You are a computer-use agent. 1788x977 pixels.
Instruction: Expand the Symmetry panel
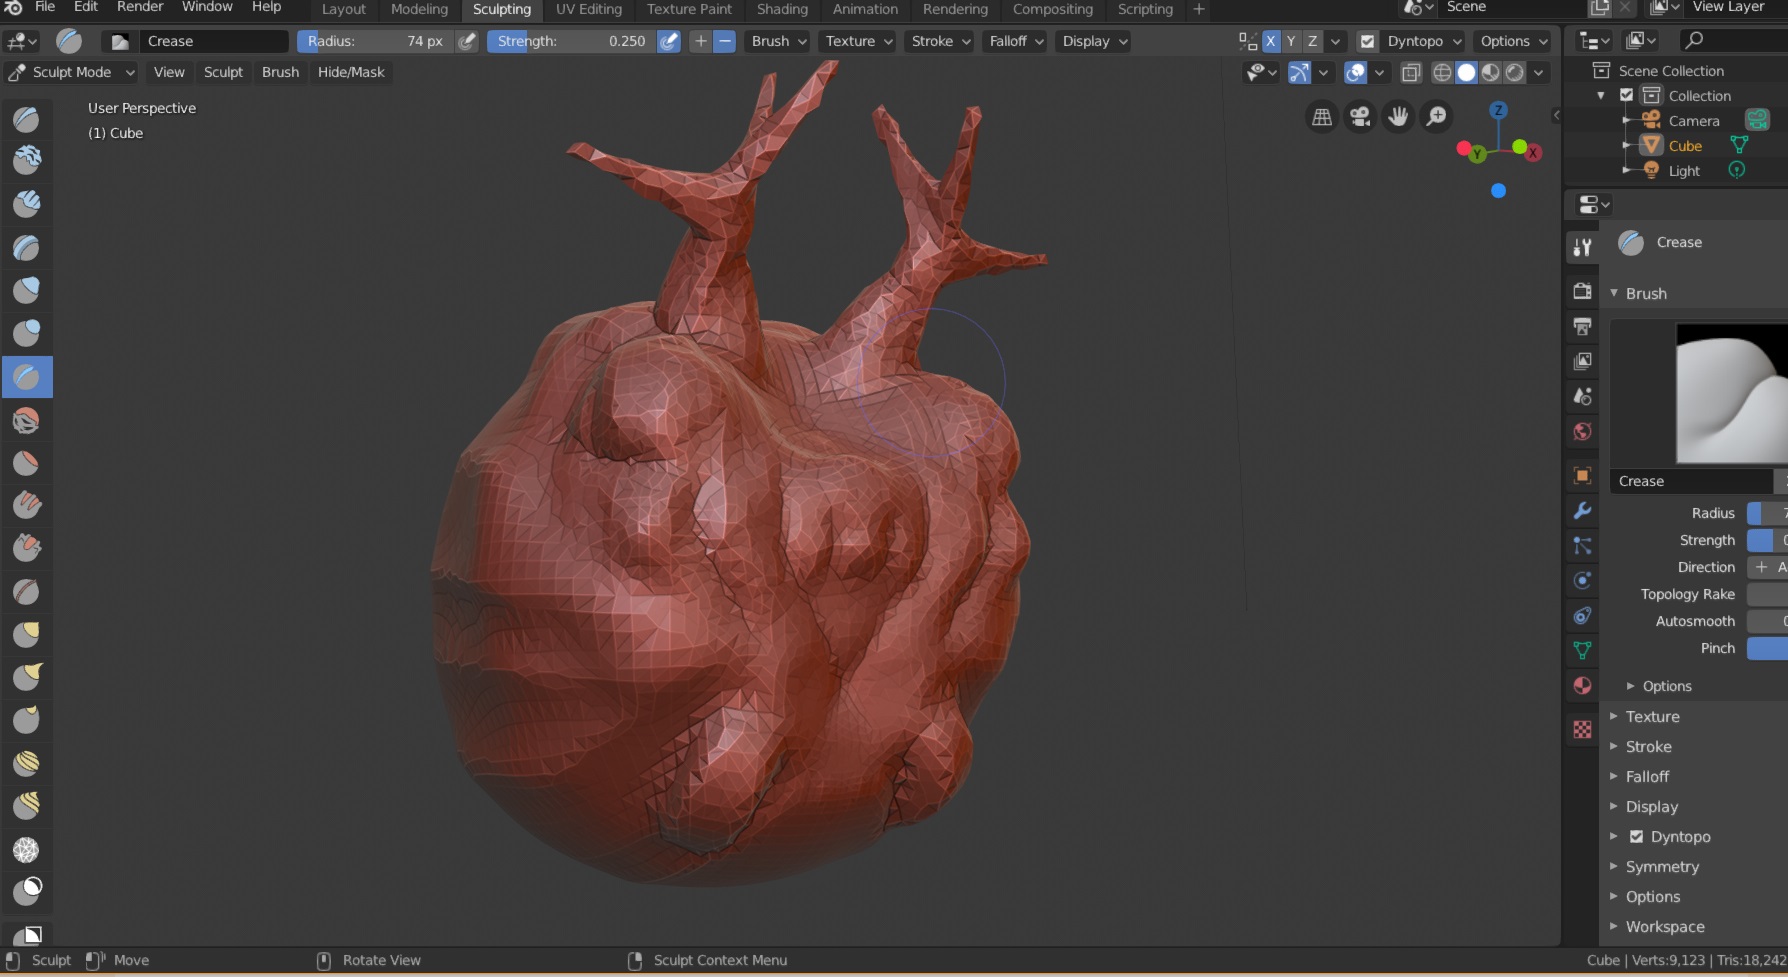tap(1662, 867)
